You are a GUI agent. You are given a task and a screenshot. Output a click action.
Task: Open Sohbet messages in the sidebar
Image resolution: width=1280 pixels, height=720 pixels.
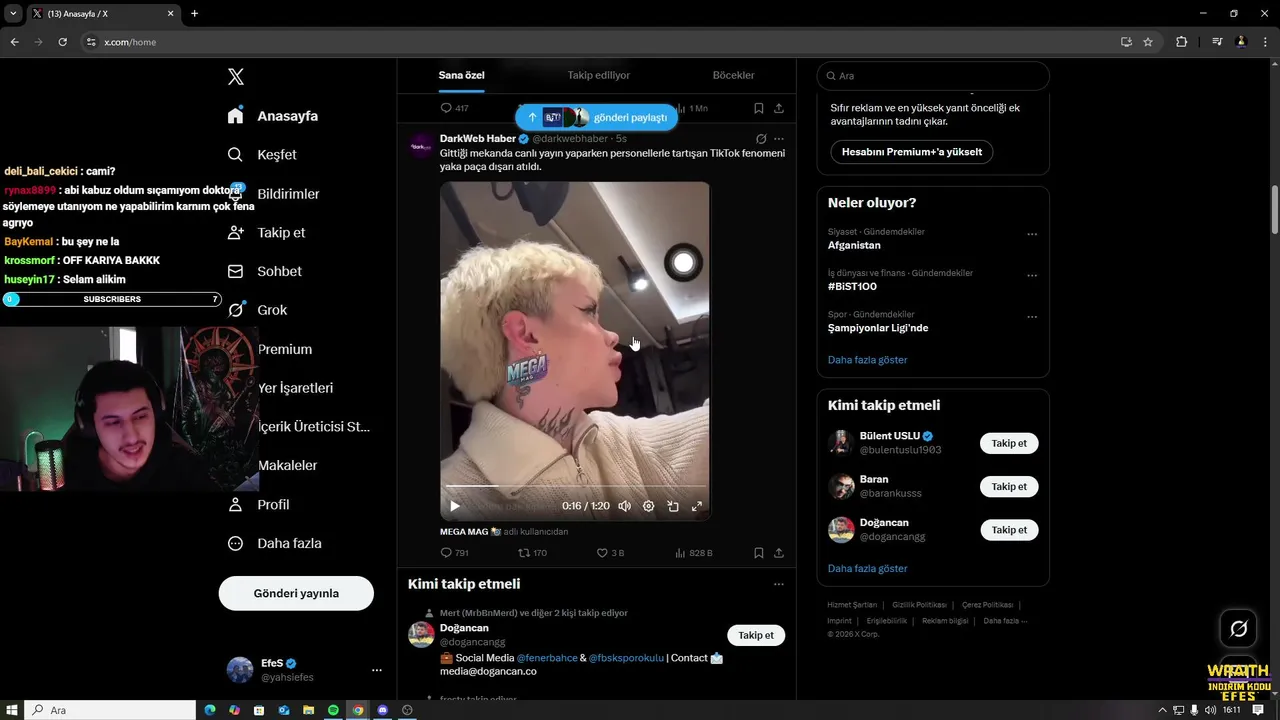tap(264, 271)
